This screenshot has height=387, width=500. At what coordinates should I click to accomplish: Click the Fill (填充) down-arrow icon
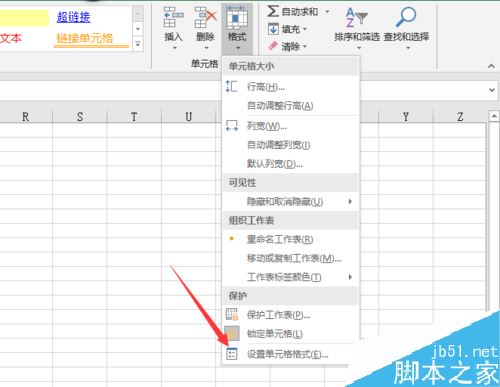point(273,29)
